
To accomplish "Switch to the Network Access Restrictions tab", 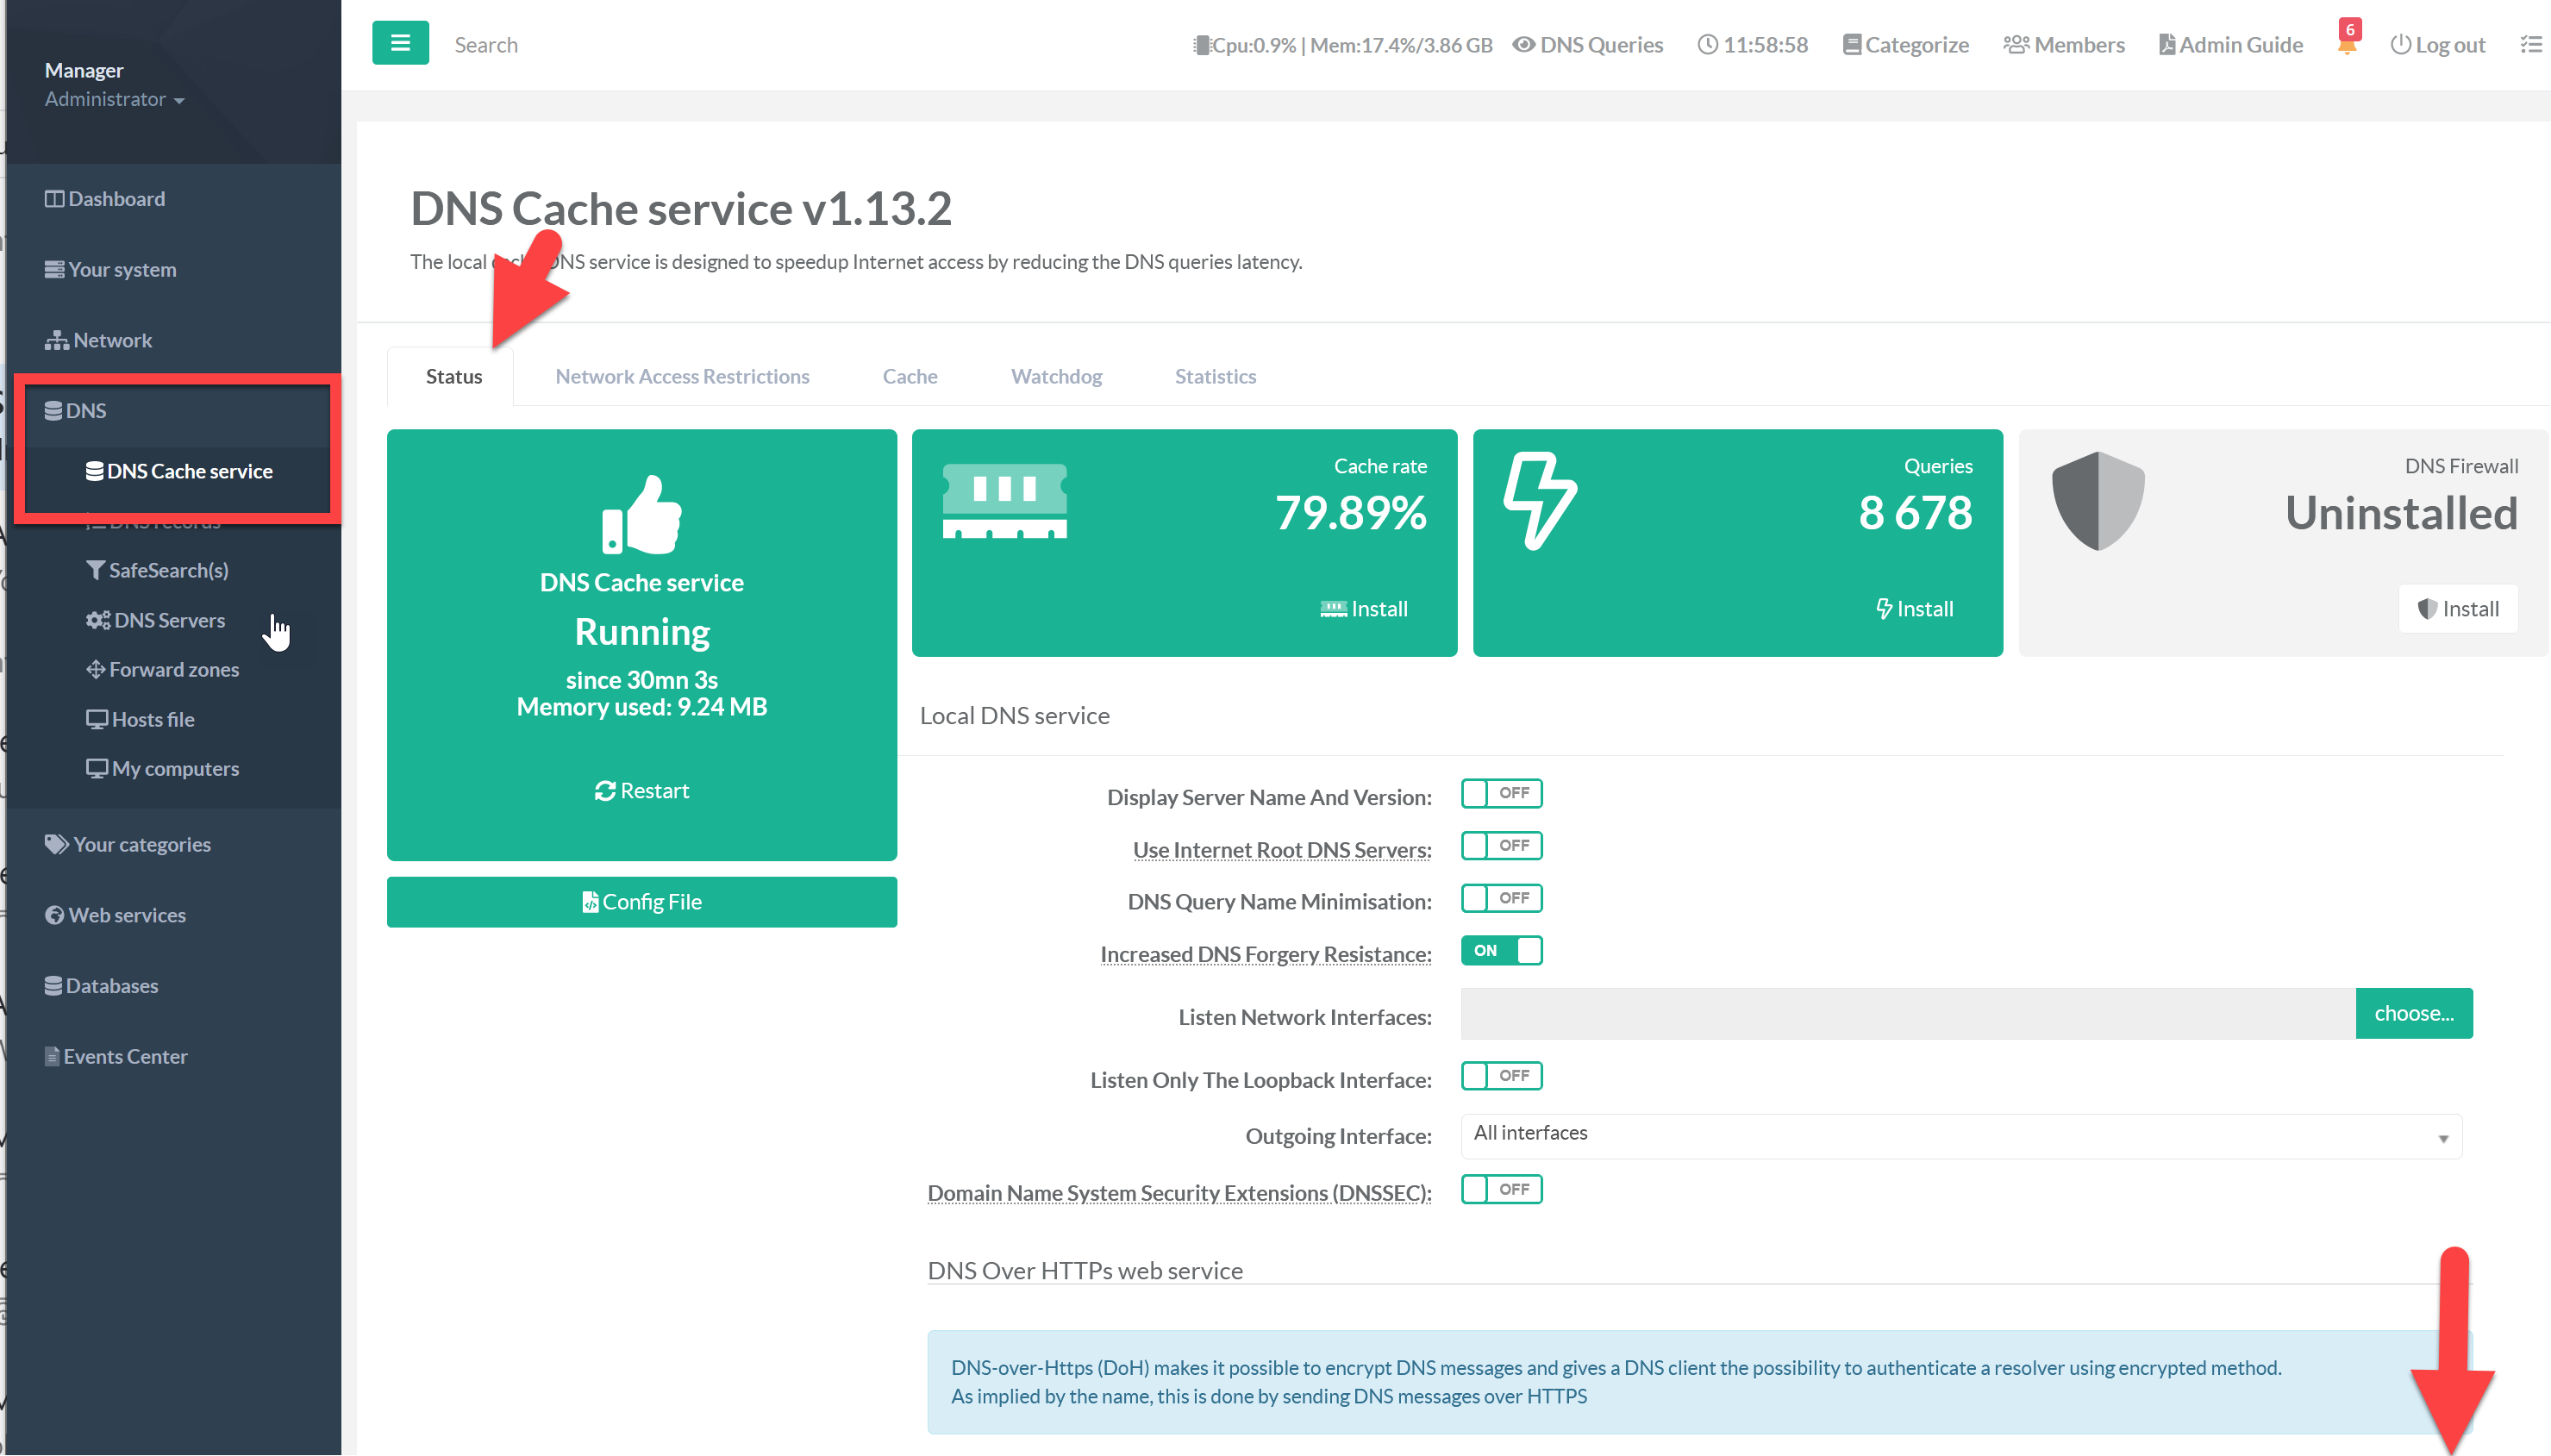I will pyautogui.click(x=682, y=376).
